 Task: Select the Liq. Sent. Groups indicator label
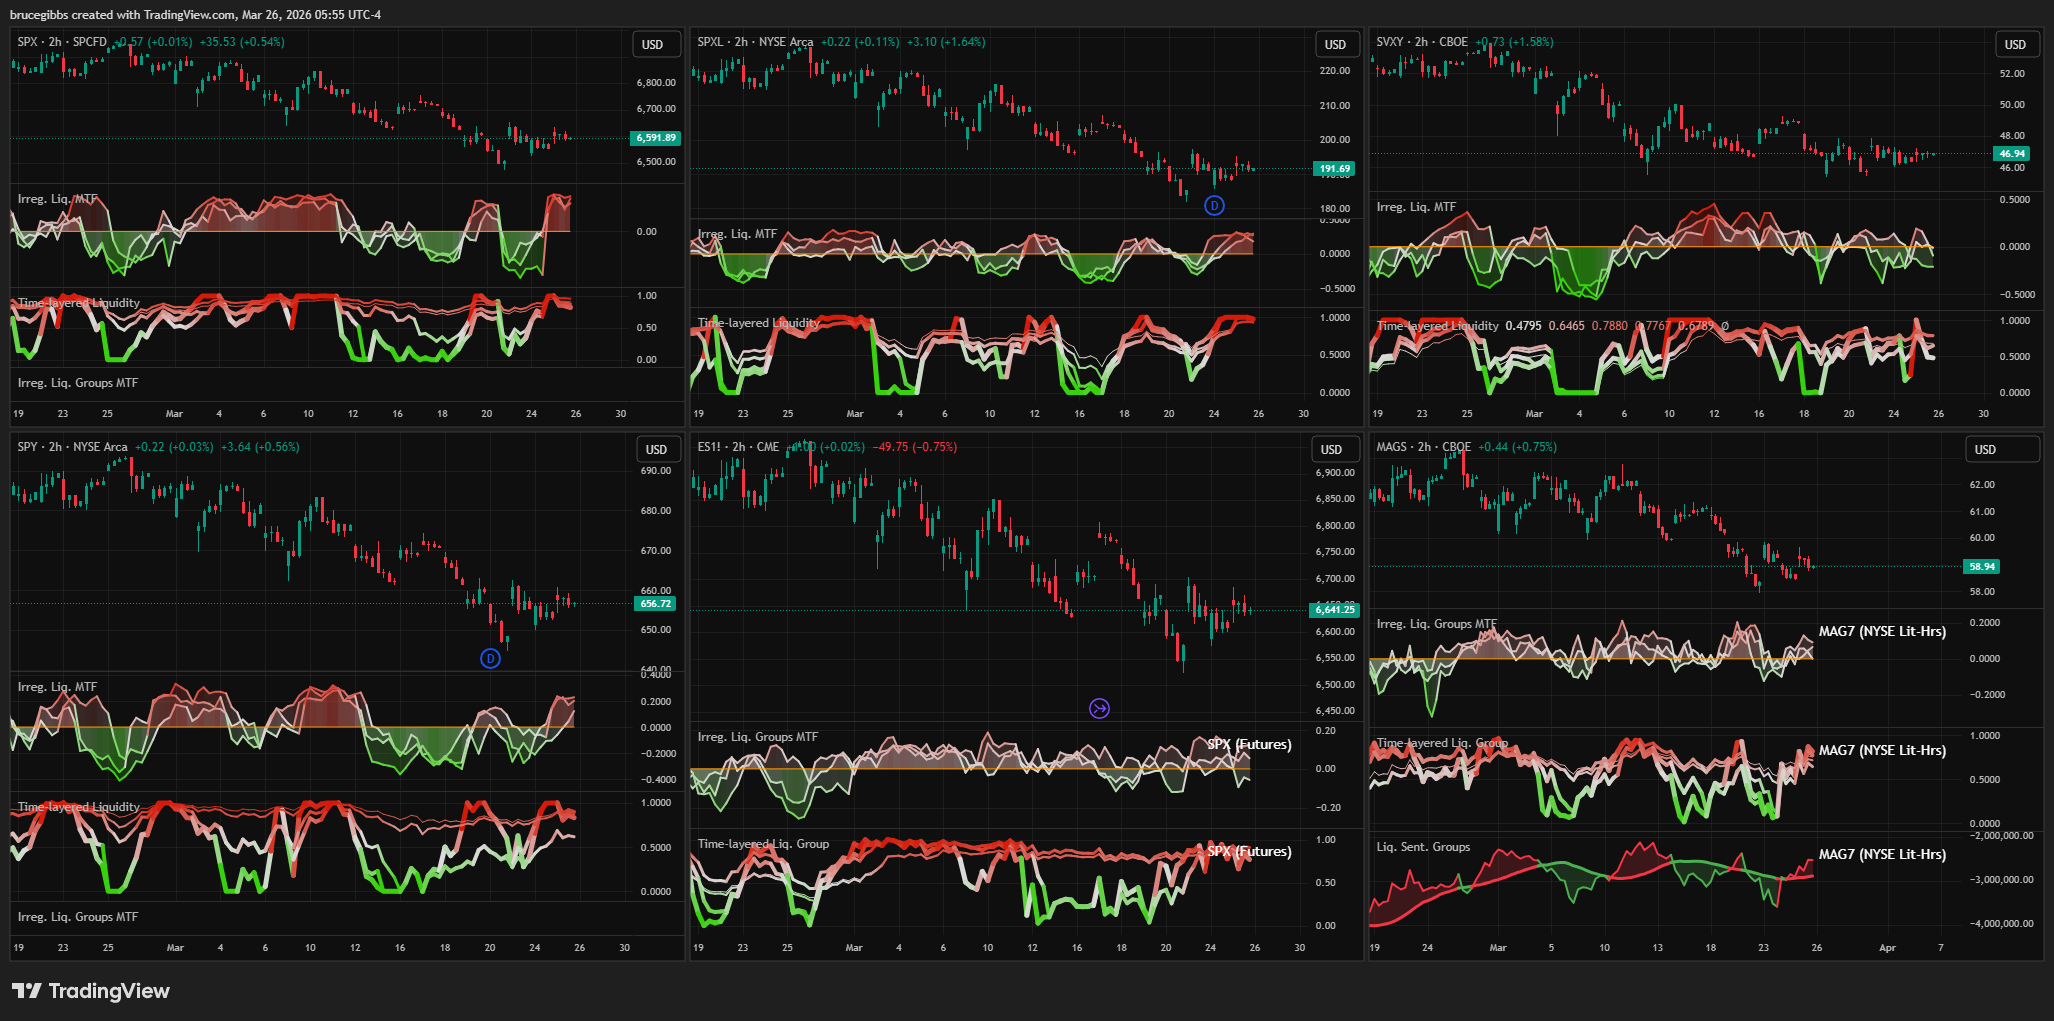1423,847
